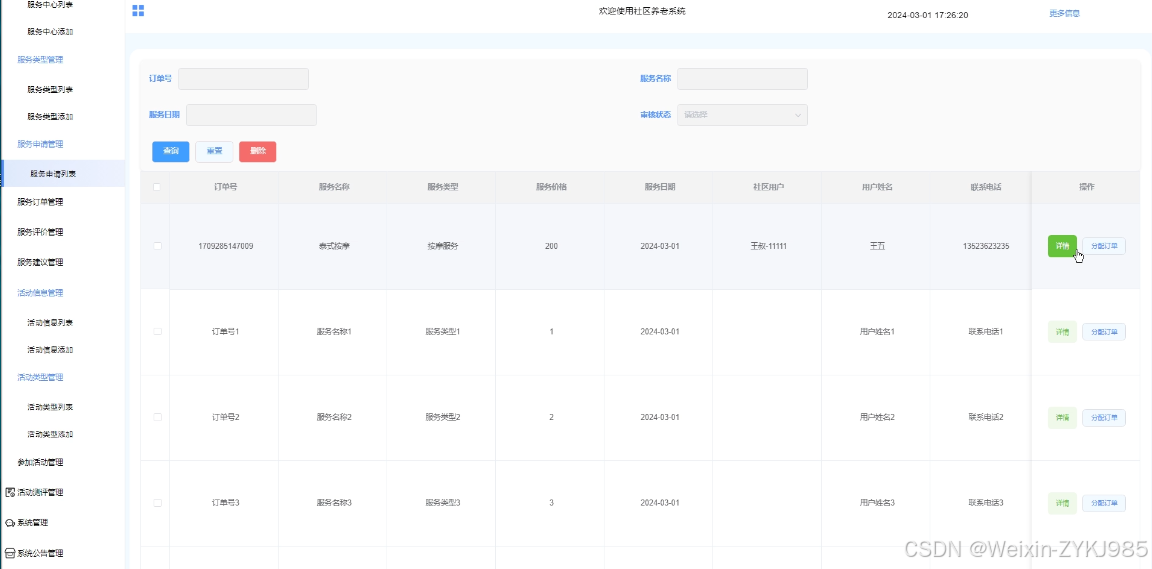The height and width of the screenshot is (569, 1152).
Task: Click cell 用户姓名3
Action: point(877,503)
